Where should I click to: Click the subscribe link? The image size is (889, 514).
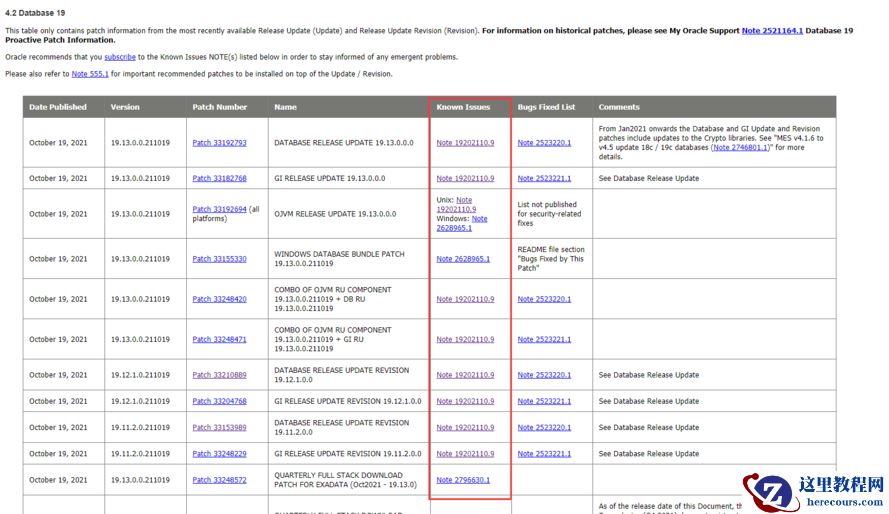point(120,57)
